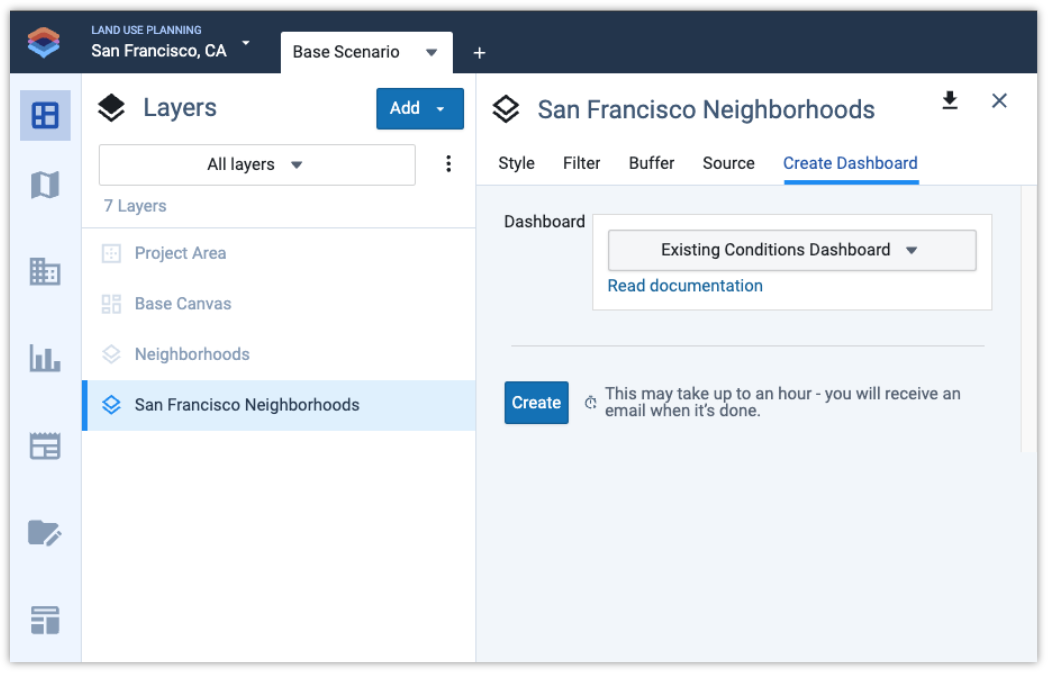The image size is (1051, 675).
Task: Select the Project Area layer
Action: [279, 253]
